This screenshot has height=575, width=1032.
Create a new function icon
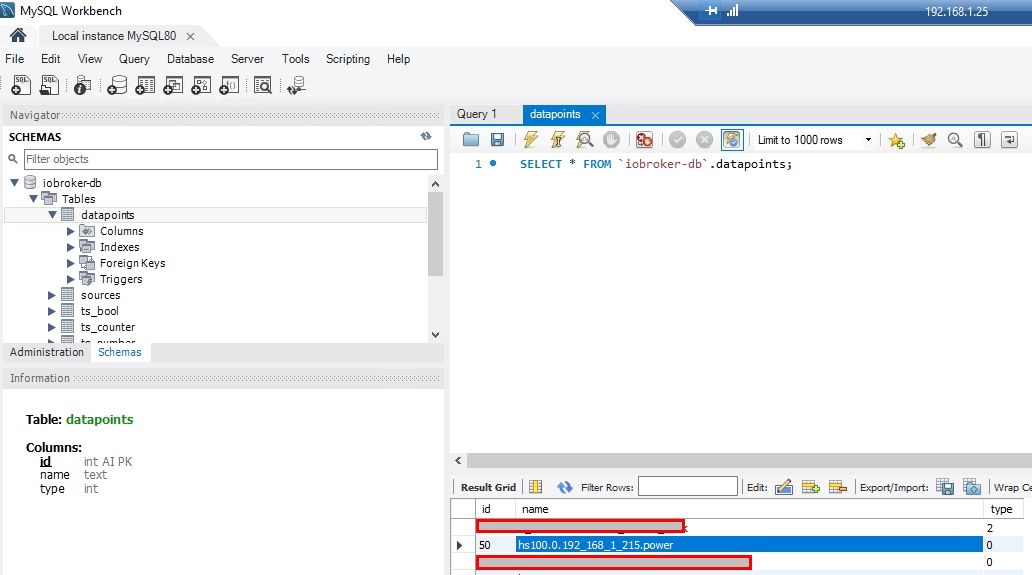229,85
